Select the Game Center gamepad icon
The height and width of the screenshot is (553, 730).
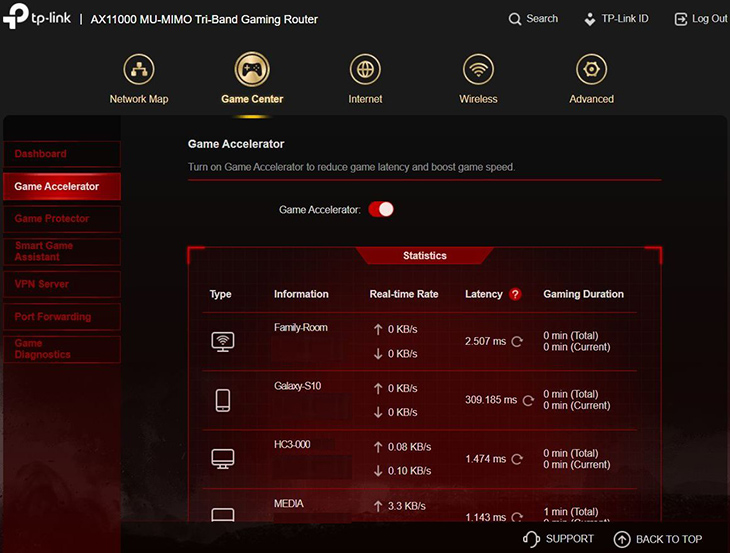[252, 69]
